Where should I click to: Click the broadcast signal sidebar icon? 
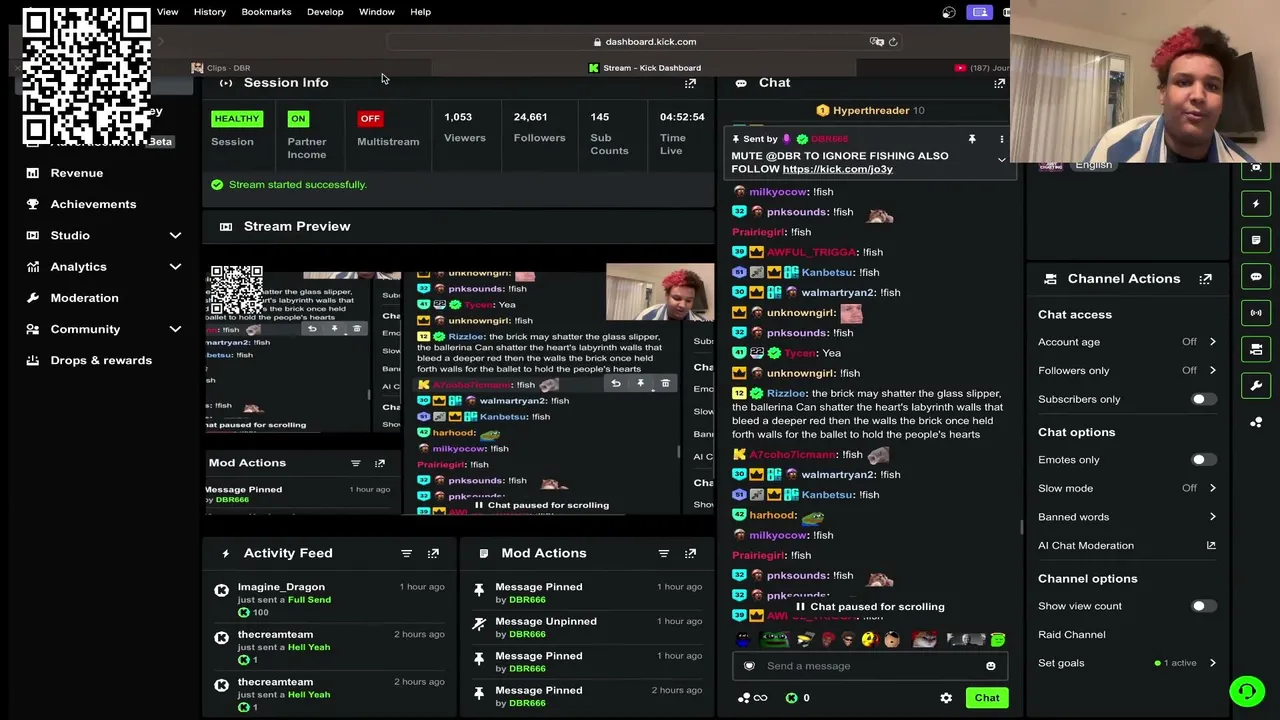1256,313
